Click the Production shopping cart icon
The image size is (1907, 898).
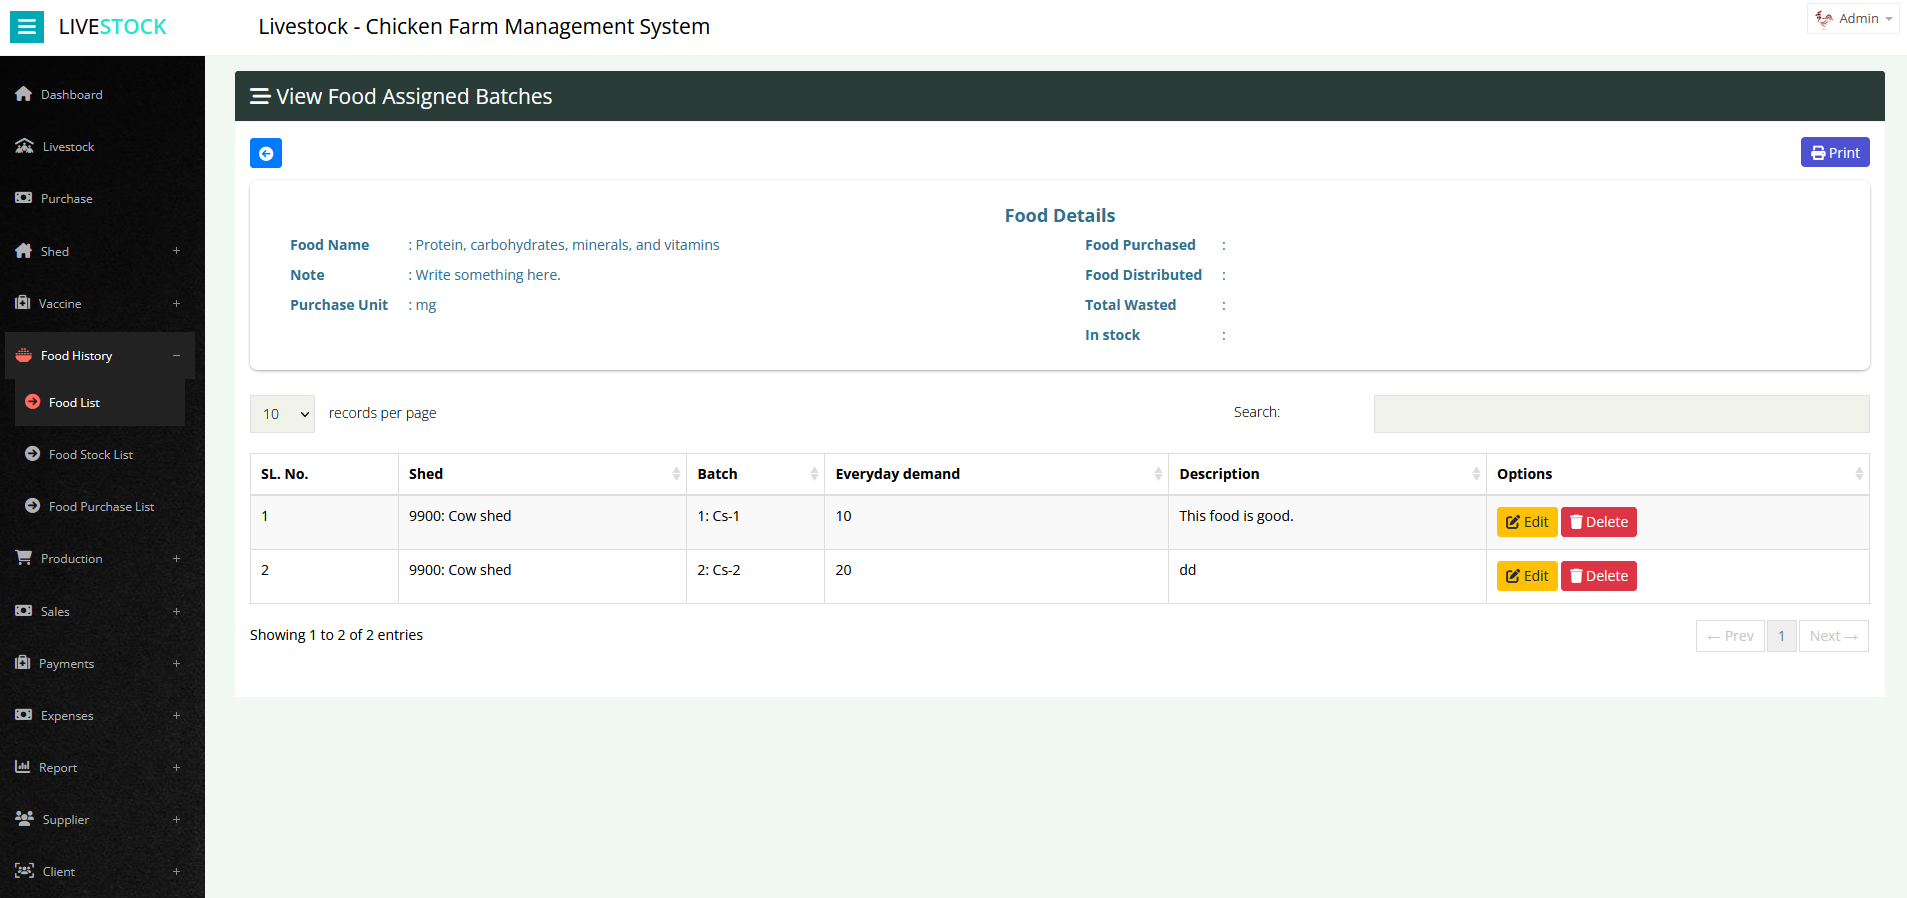[24, 558]
